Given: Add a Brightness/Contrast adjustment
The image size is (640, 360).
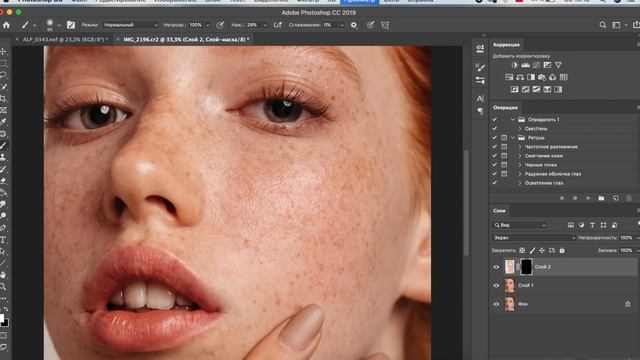Looking at the screenshot, I should coord(514,65).
